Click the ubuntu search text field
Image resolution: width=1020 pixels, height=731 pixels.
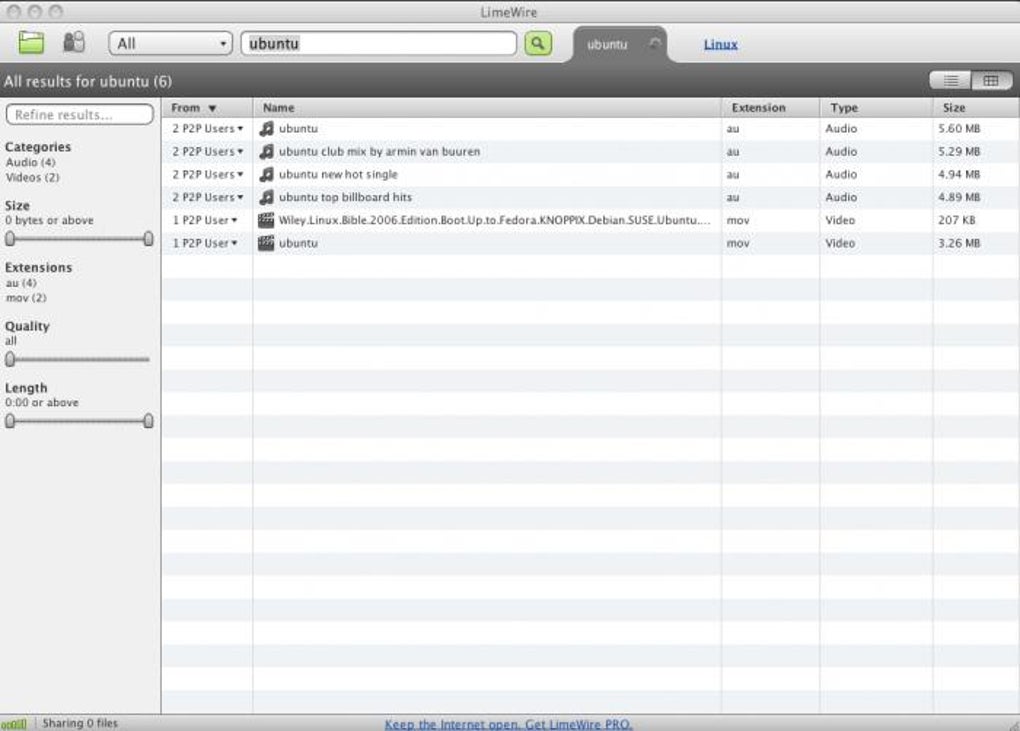pyautogui.click(x=379, y=44)
